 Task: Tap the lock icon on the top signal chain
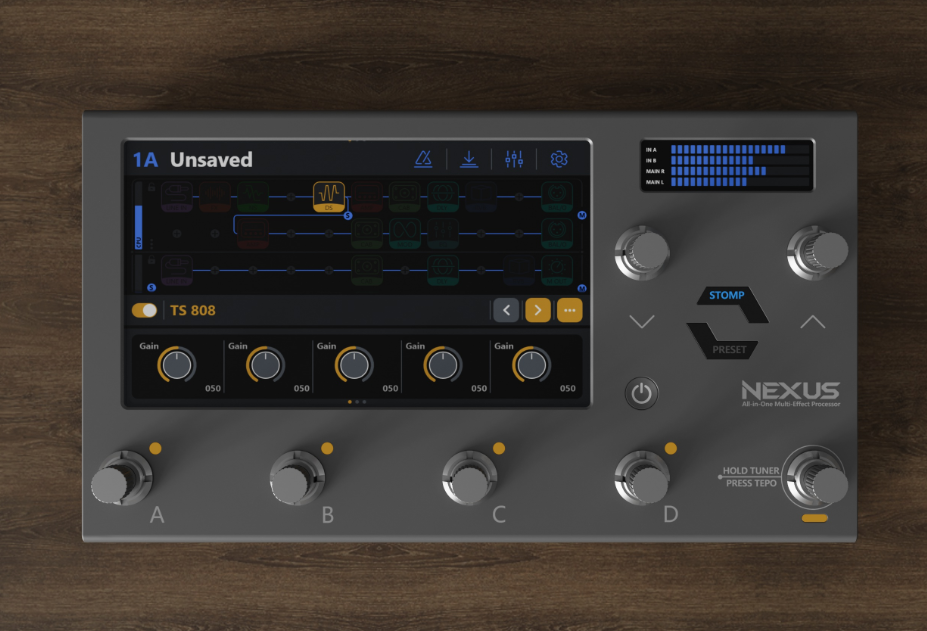click(x=151, y=187)
